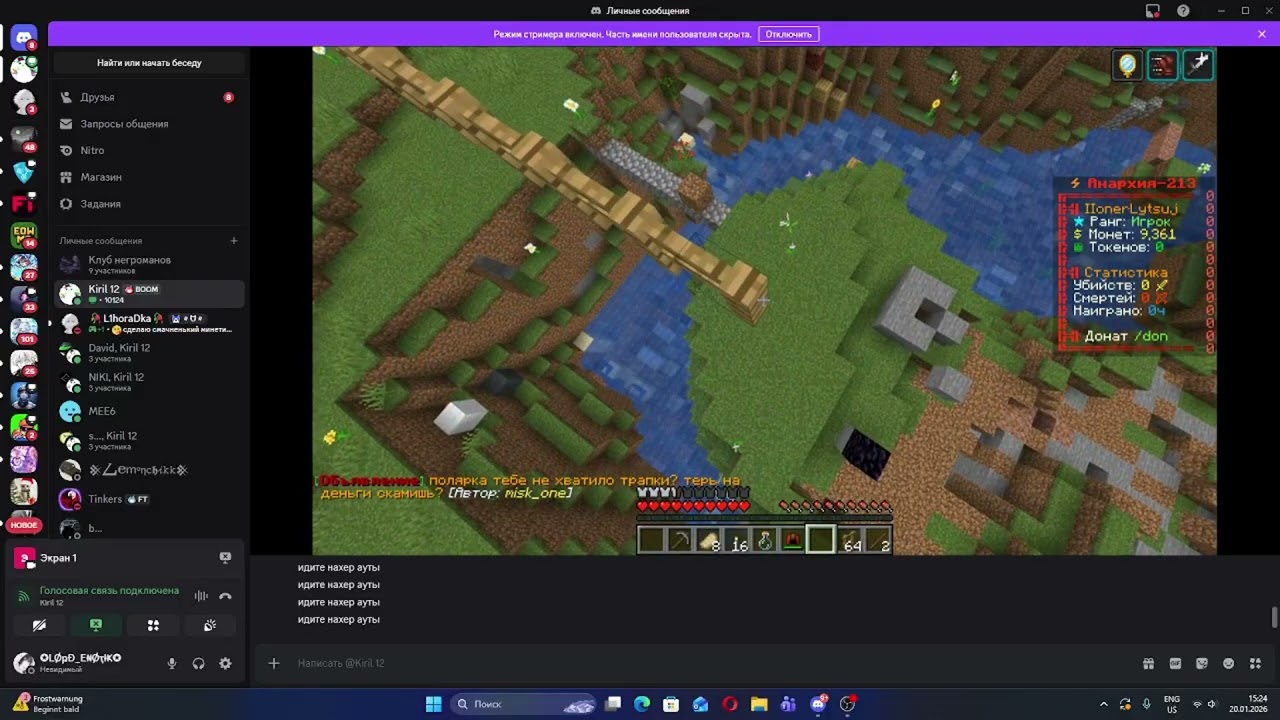Open Клуб негроманов group chat
This screenshot has height=720, width=1280.
coord(149,265)
